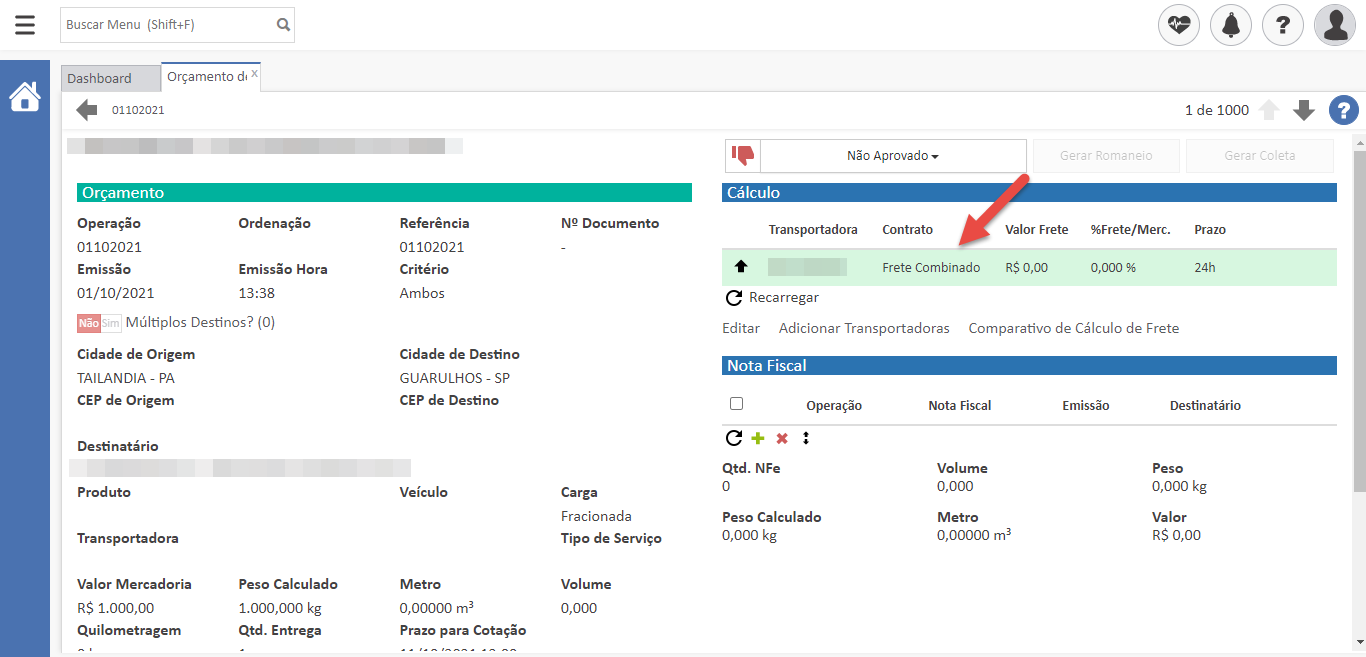Remove Nota Fiscal with red X icon

(x=782, y=438)
